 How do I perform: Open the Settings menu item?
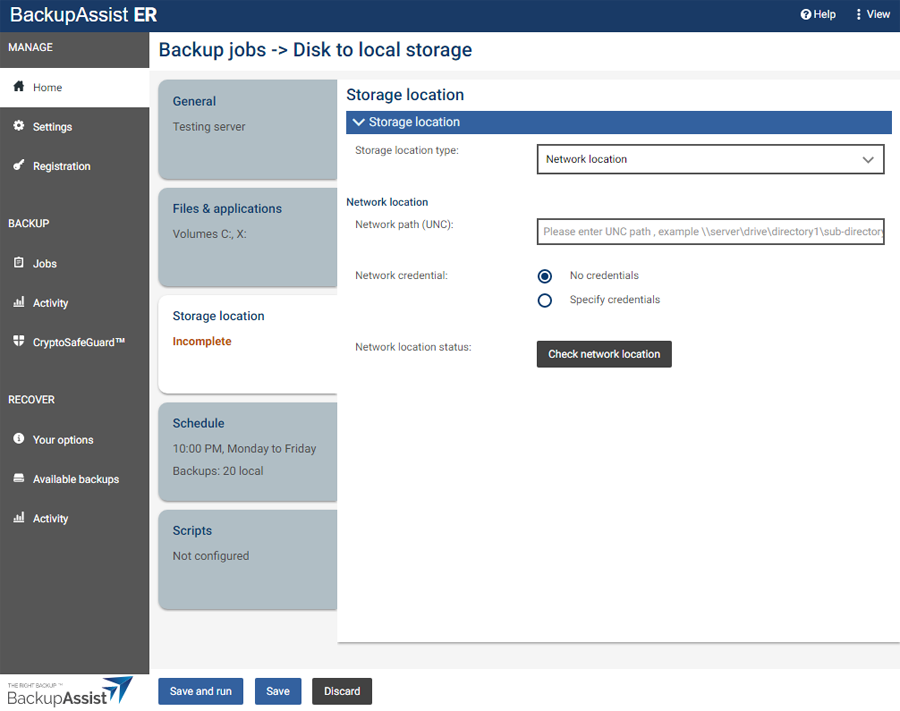pyautogui.click(x=75, y=127)
